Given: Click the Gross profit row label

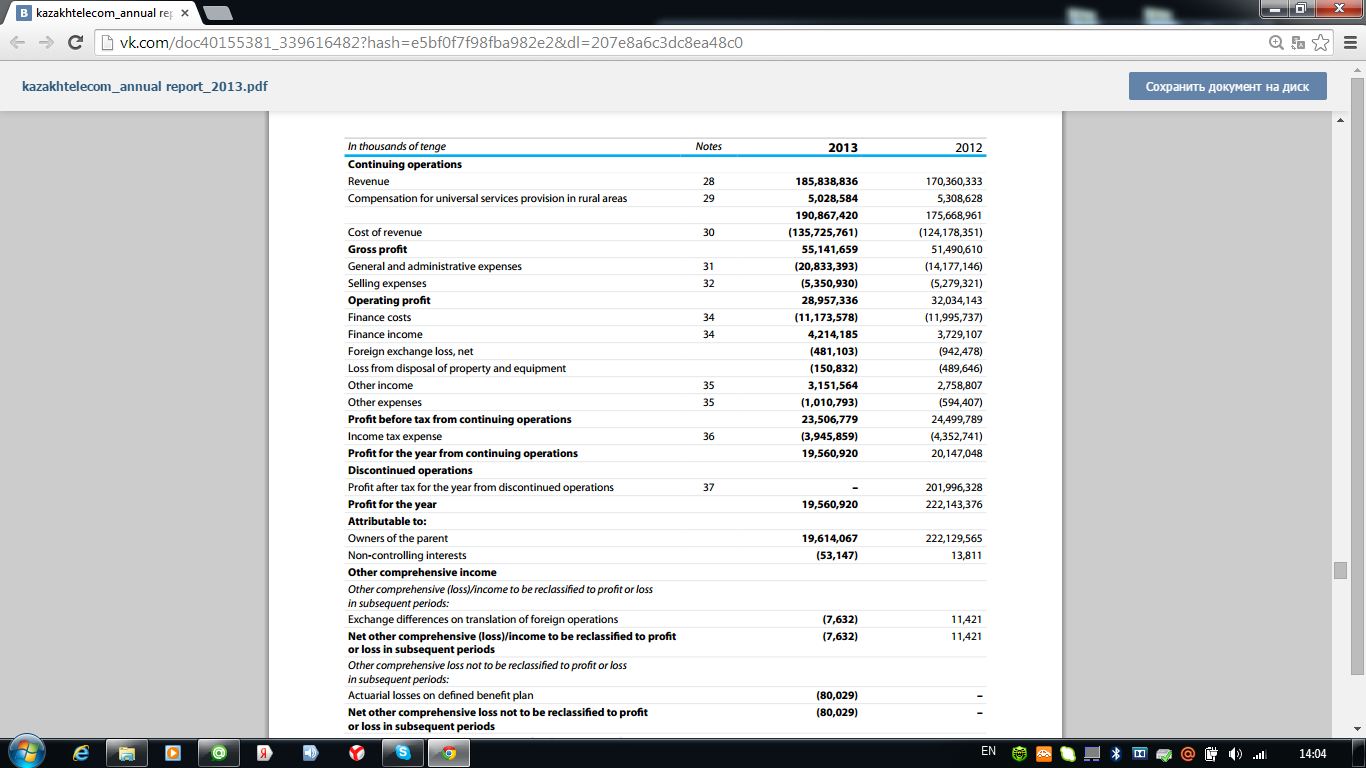Looking at the screenshot, I should (377, 249).
